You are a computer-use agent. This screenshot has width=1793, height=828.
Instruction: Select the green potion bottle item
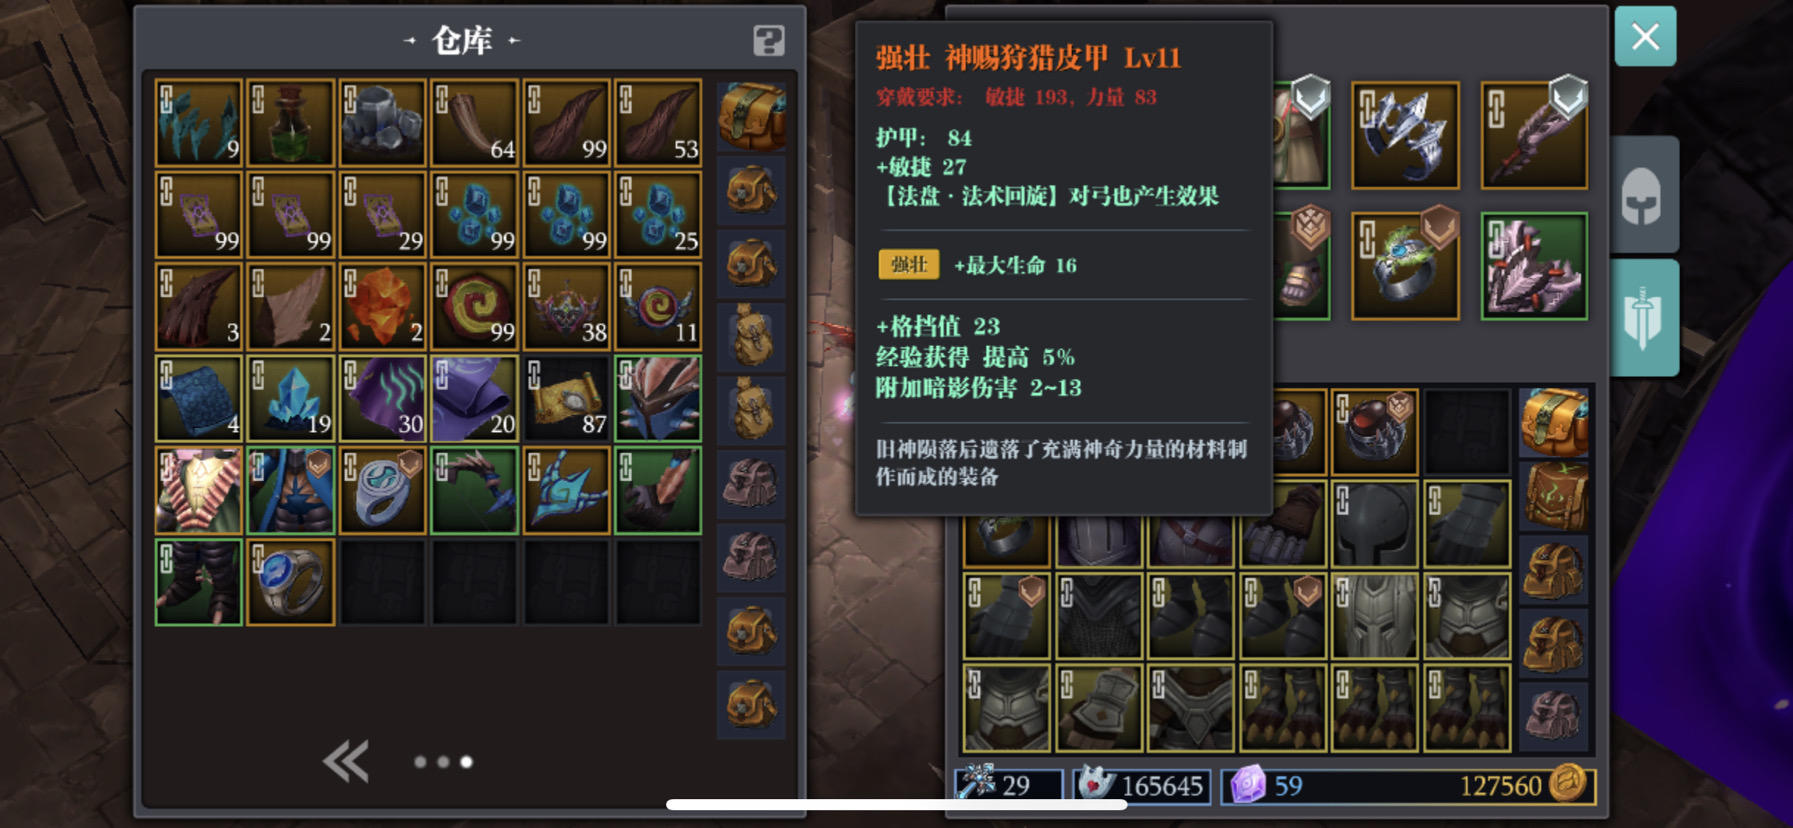click(x=291, y=123)
